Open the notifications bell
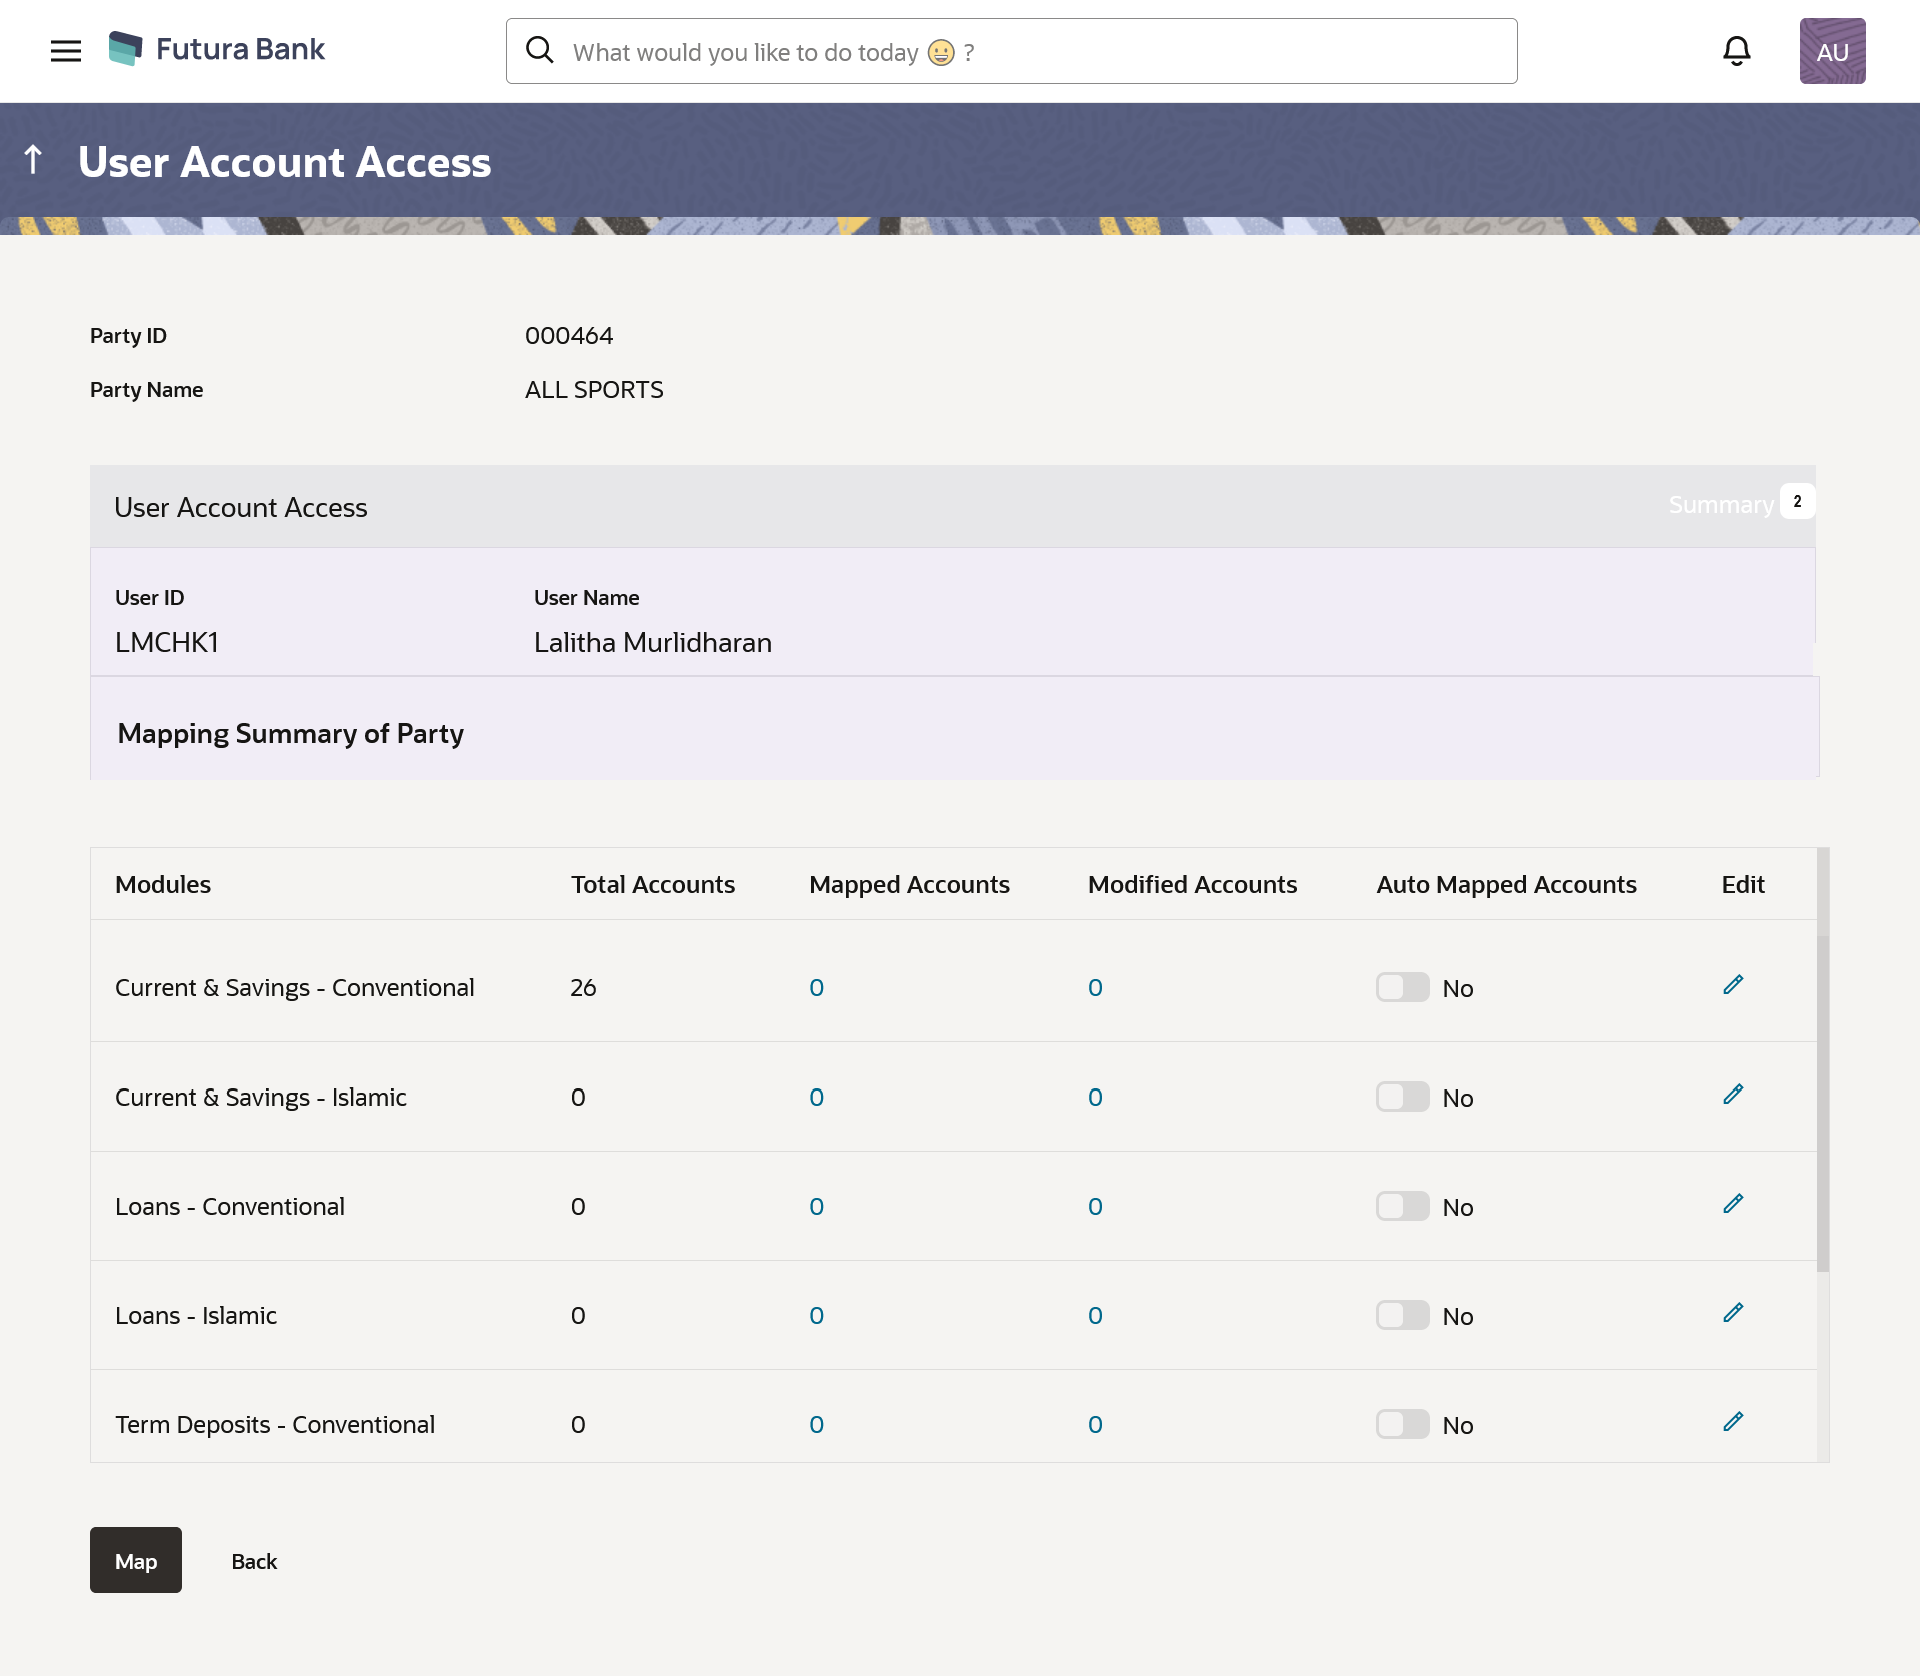 coord(1736,51)
